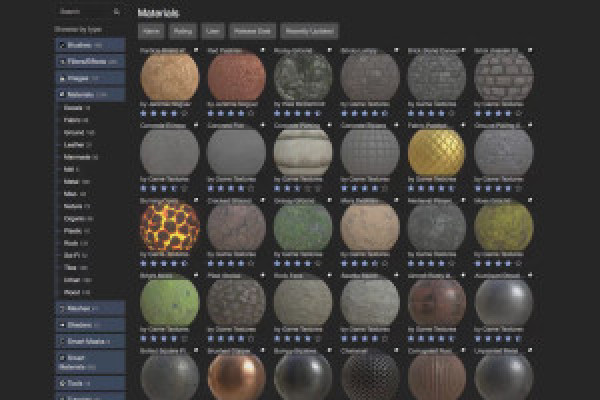Expand the Smart Materials category
Screen dimensions: 600x400
(x=91, y=362)
